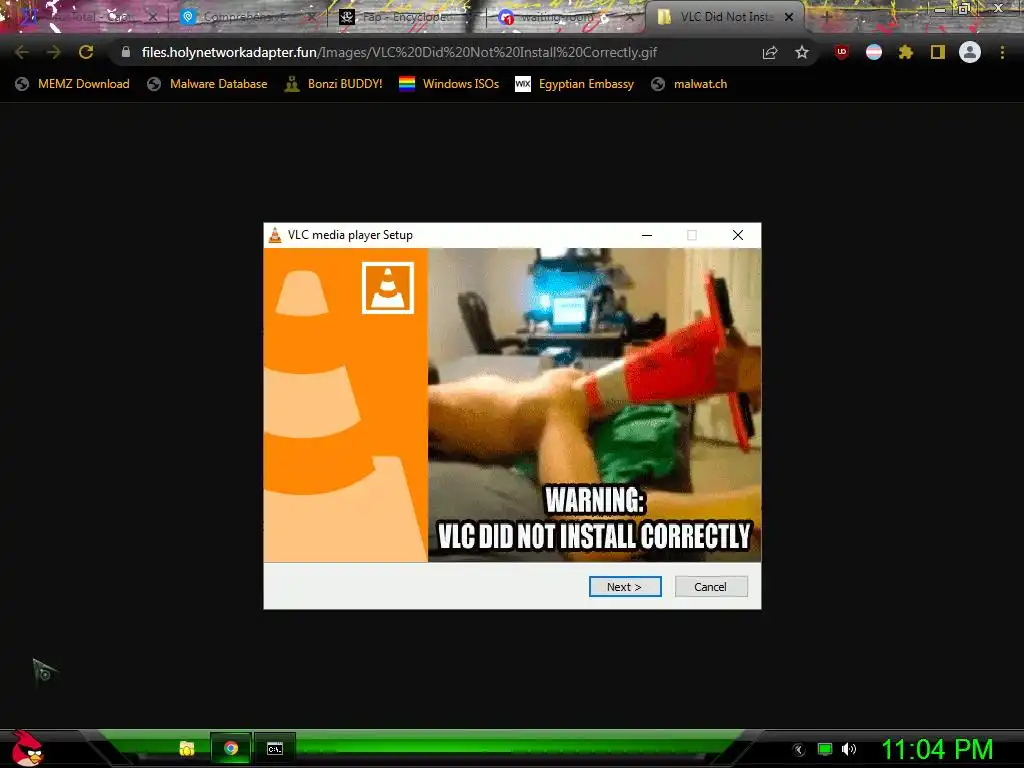Minimize the VLC media player Setup window

[647, 235]
